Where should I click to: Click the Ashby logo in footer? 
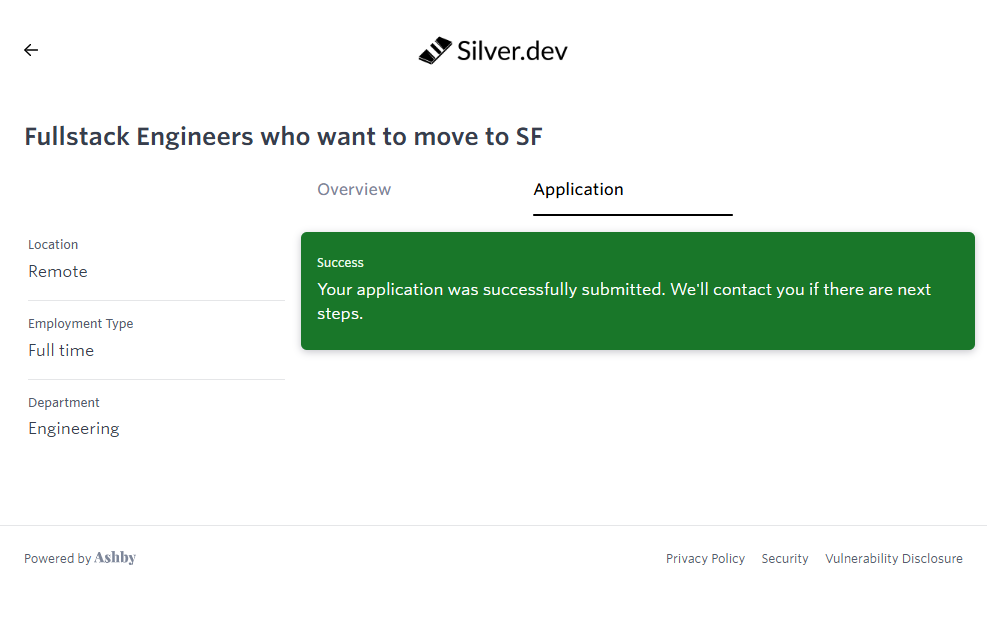115,558
